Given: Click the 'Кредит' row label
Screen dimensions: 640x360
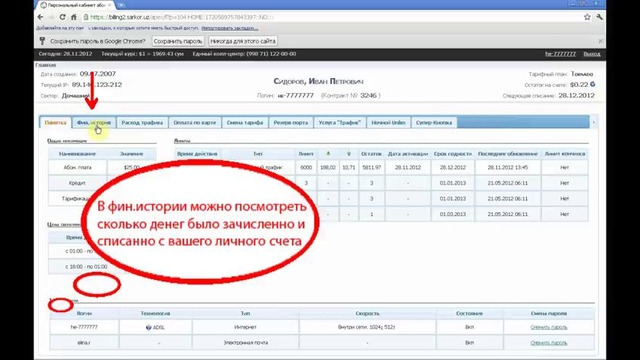Looking at the screenshot, I should (78, 183).
